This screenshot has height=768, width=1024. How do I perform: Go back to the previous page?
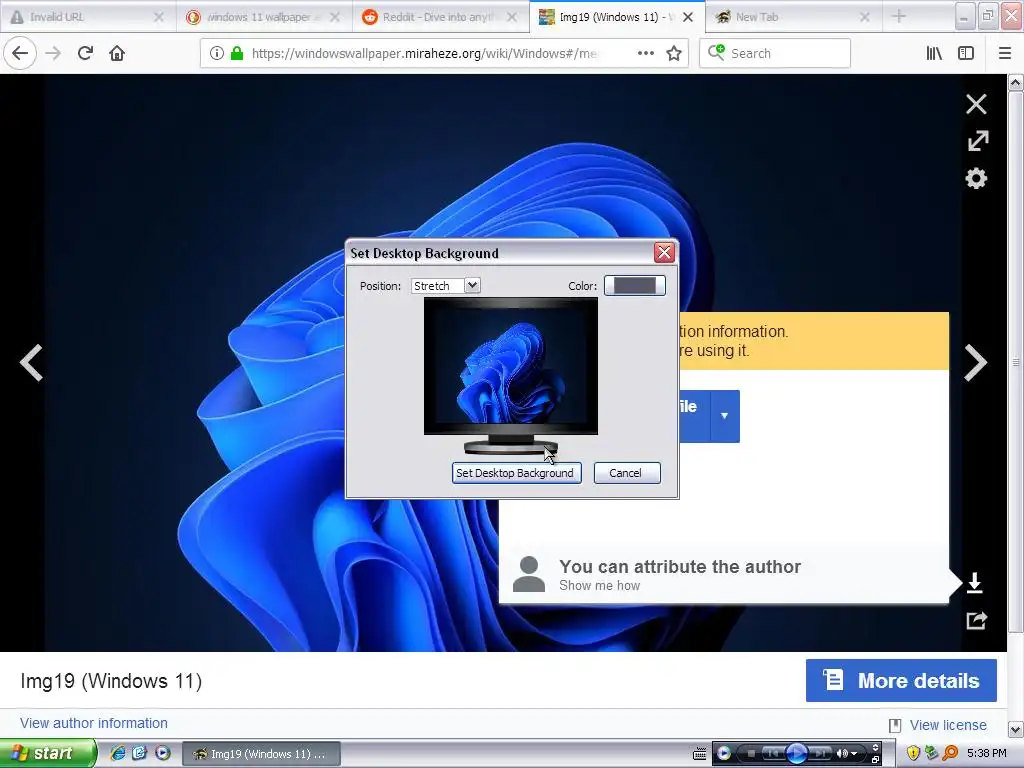20,53
